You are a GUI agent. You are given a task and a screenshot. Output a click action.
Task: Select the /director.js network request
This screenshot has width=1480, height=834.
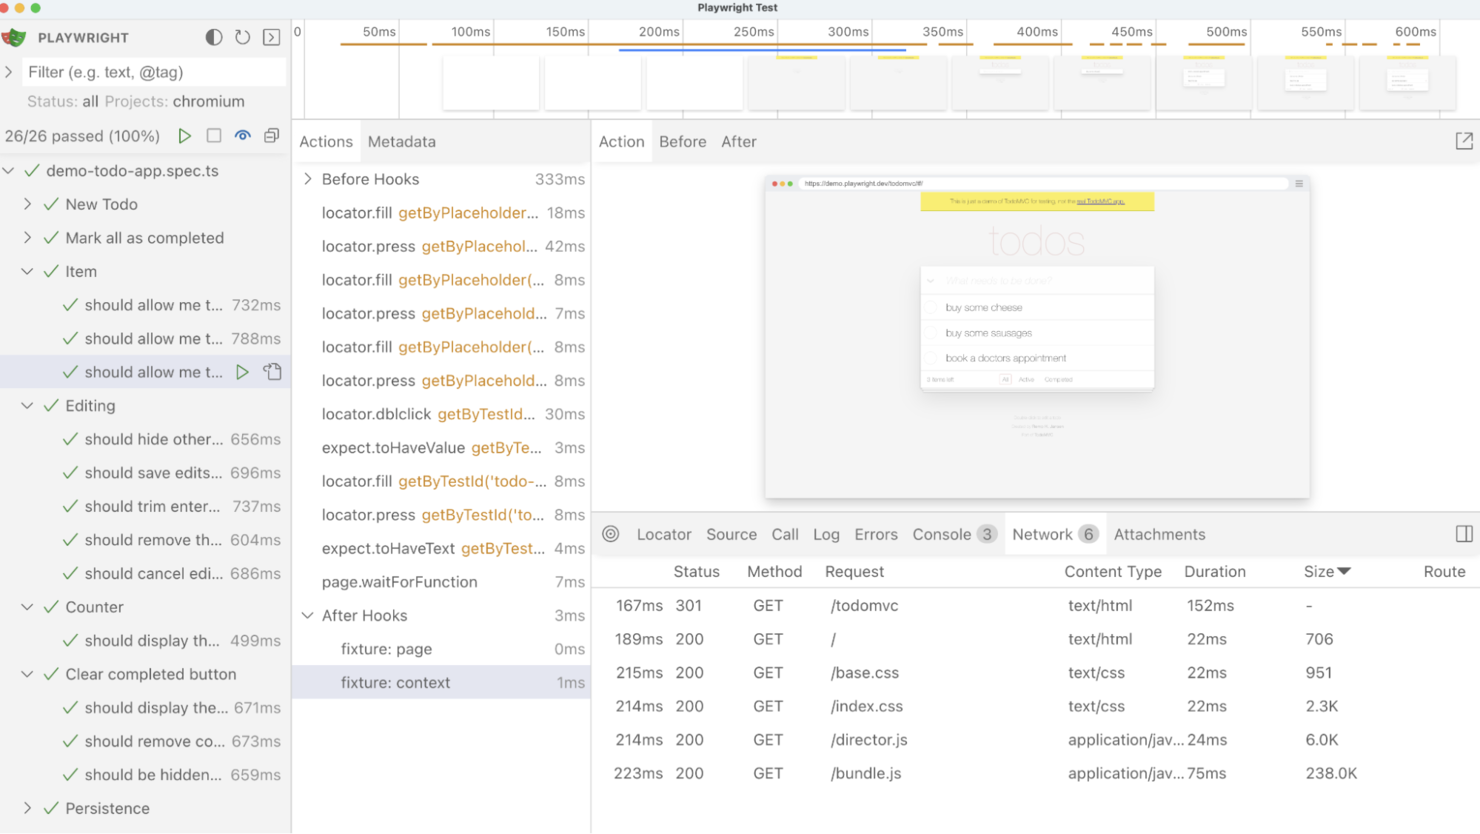click(1035, 739)
